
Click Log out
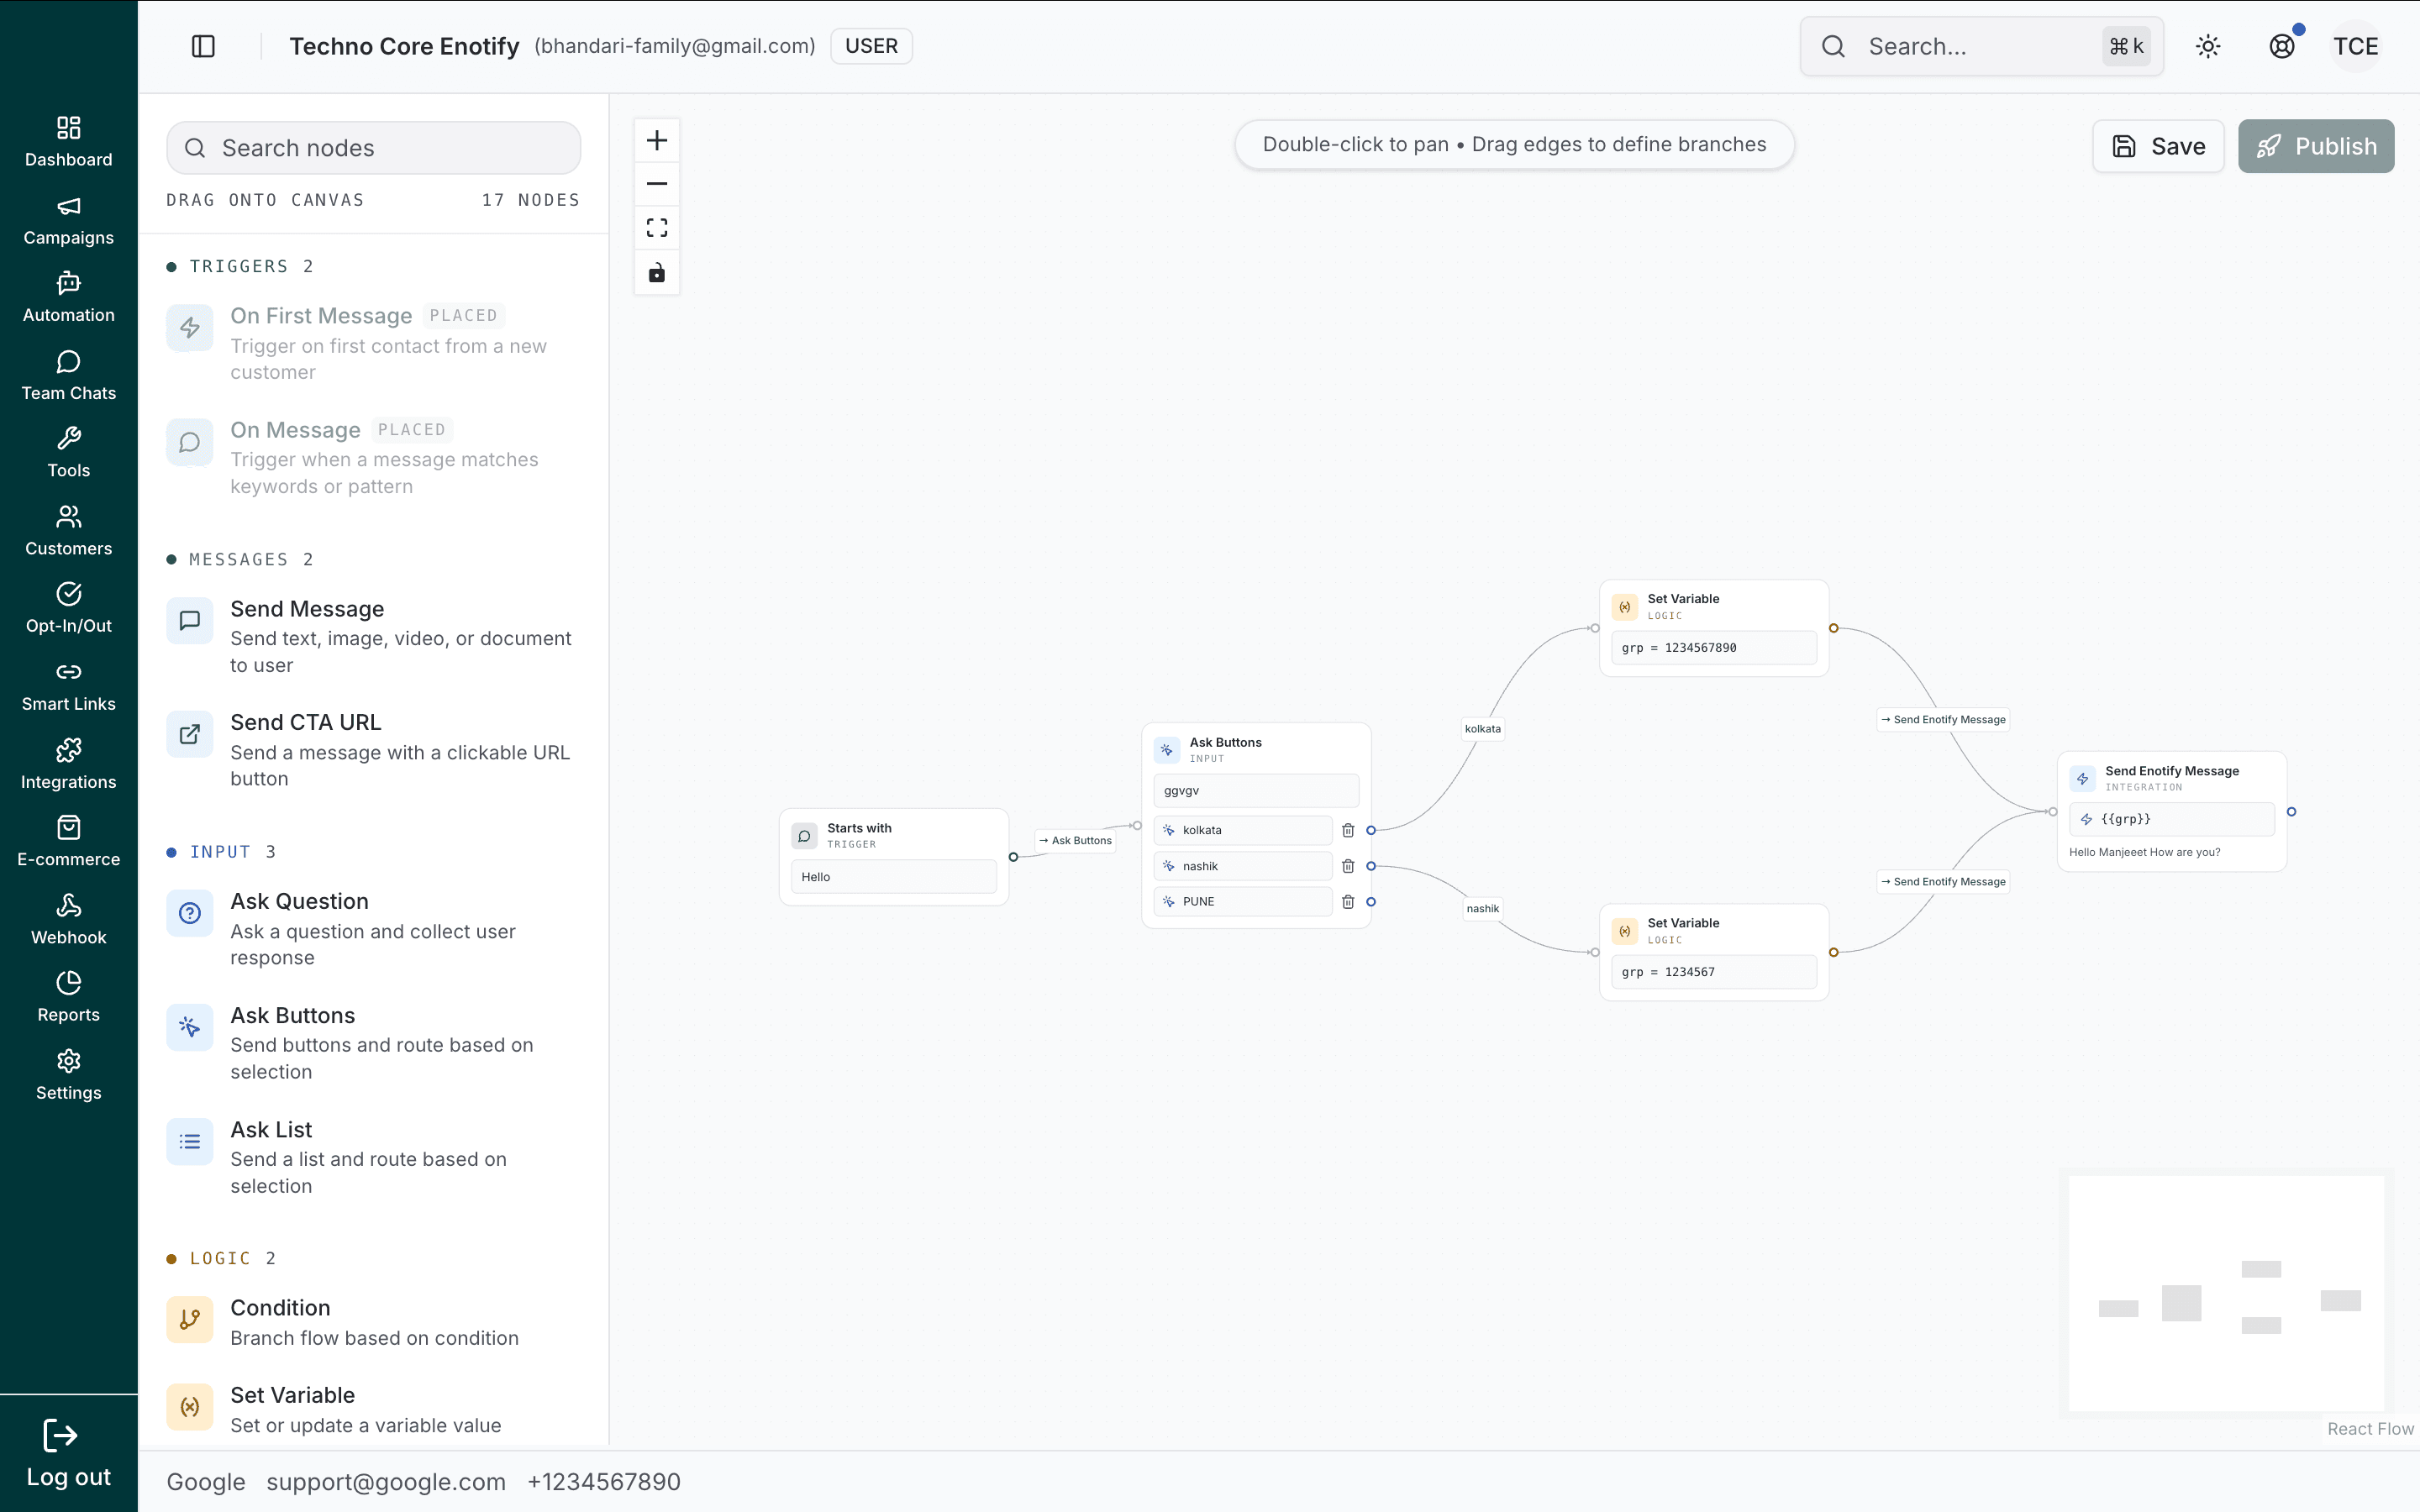pyautogui.click(x=69, y=1454)
